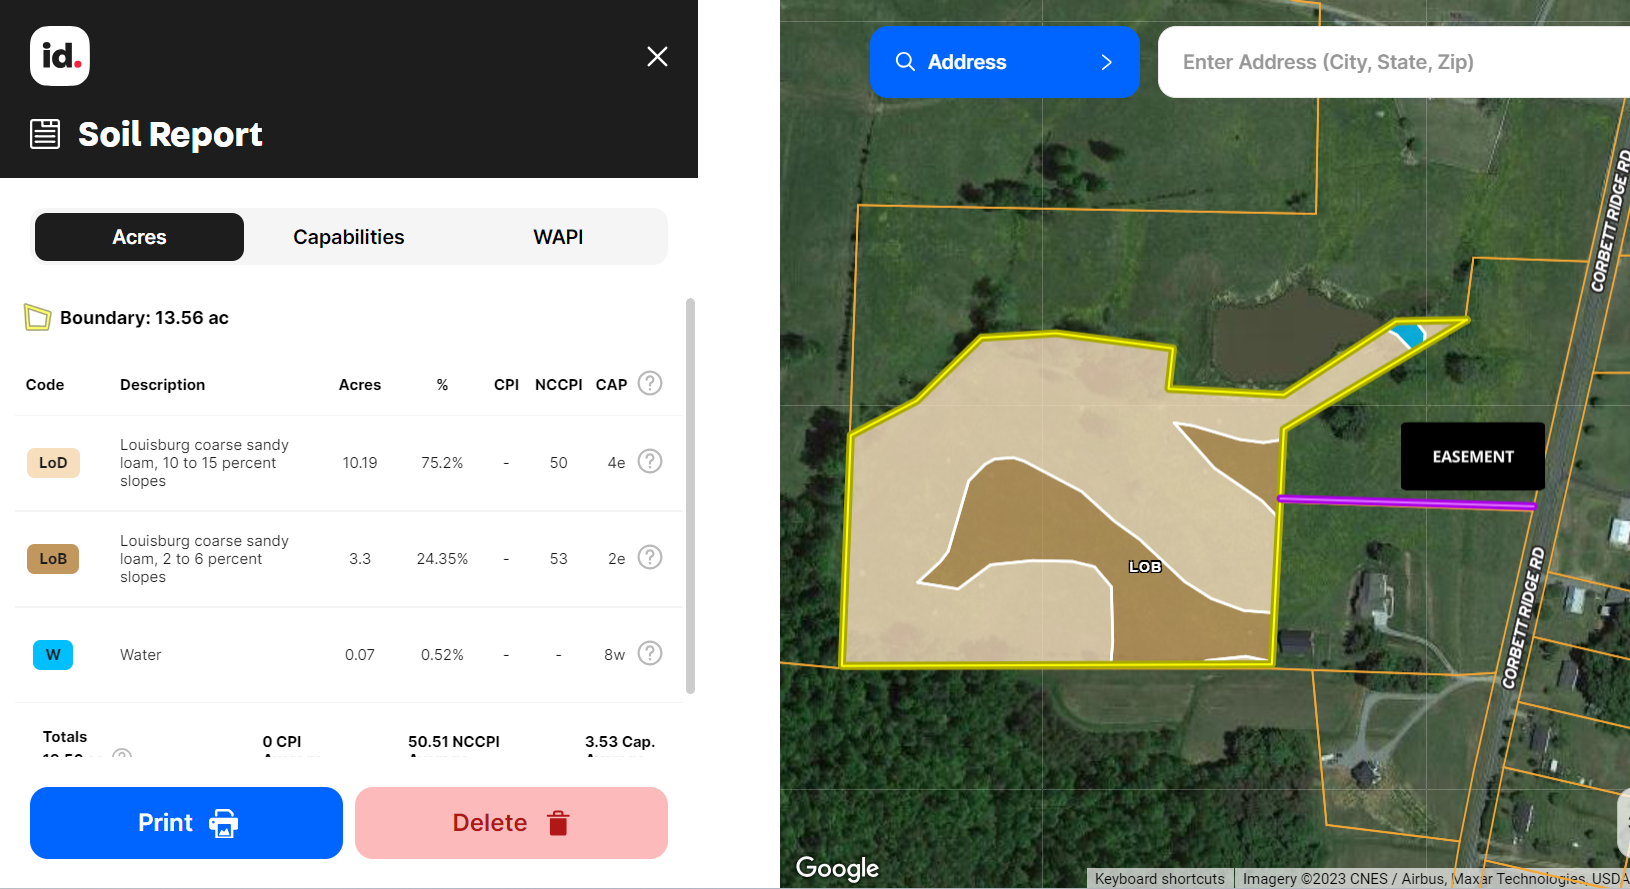
Task: Click the EASEMENT label on the map
Action: (1472, 457)
